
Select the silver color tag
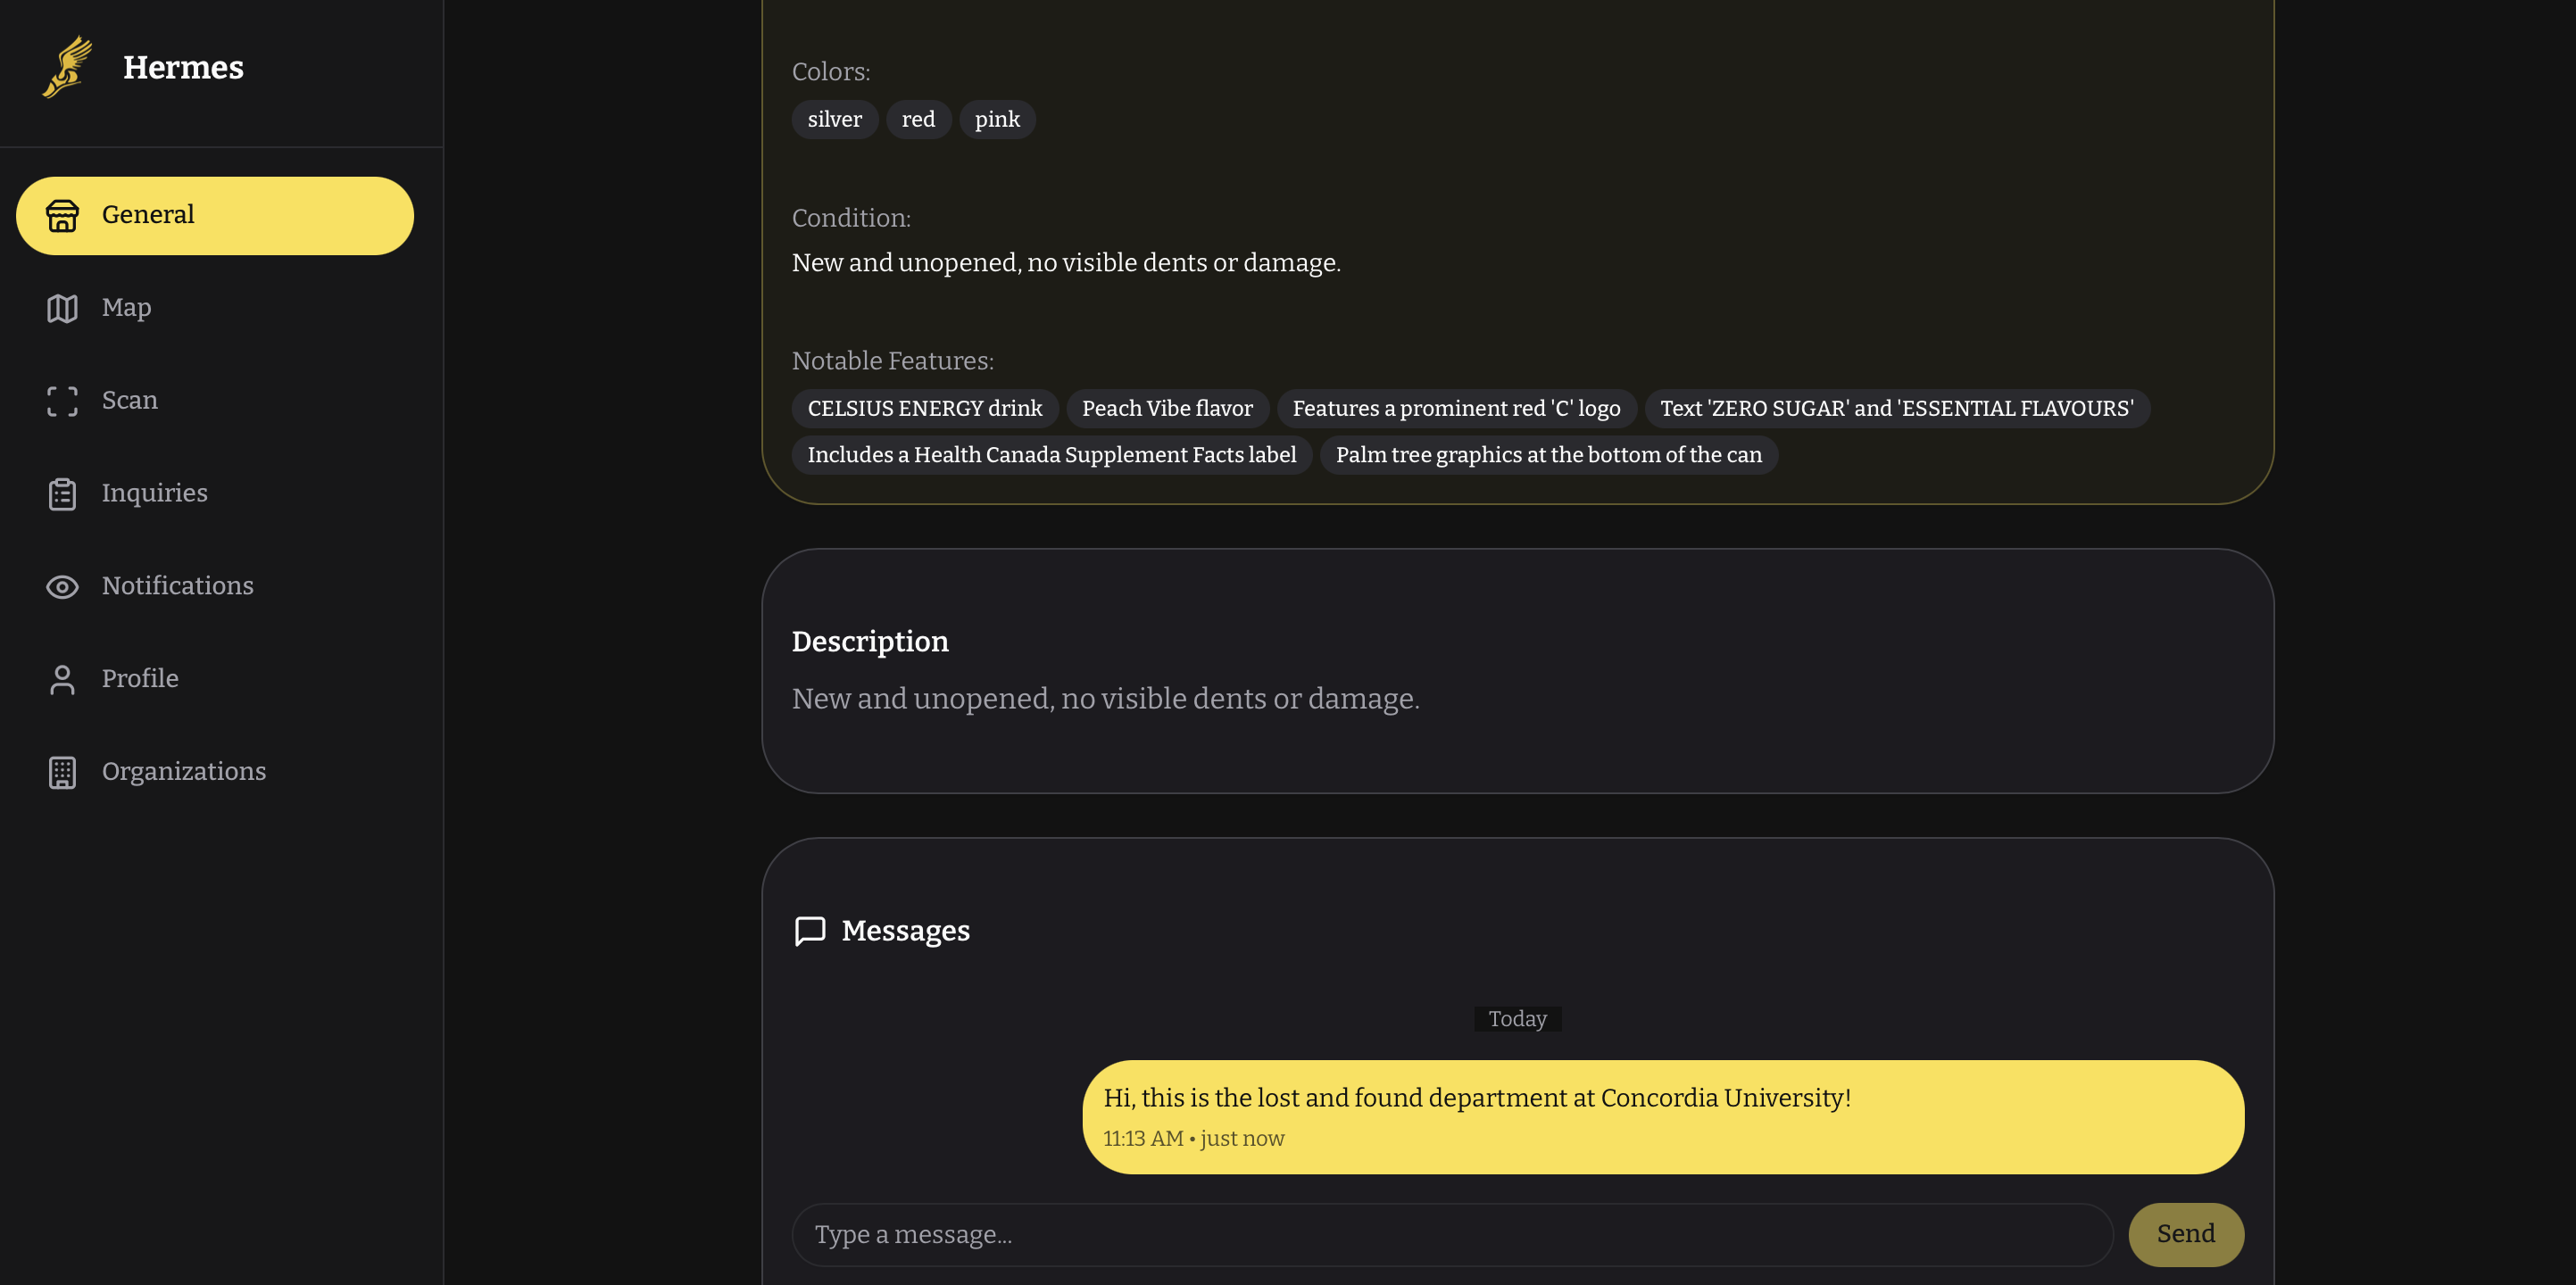tap(834, 119)
